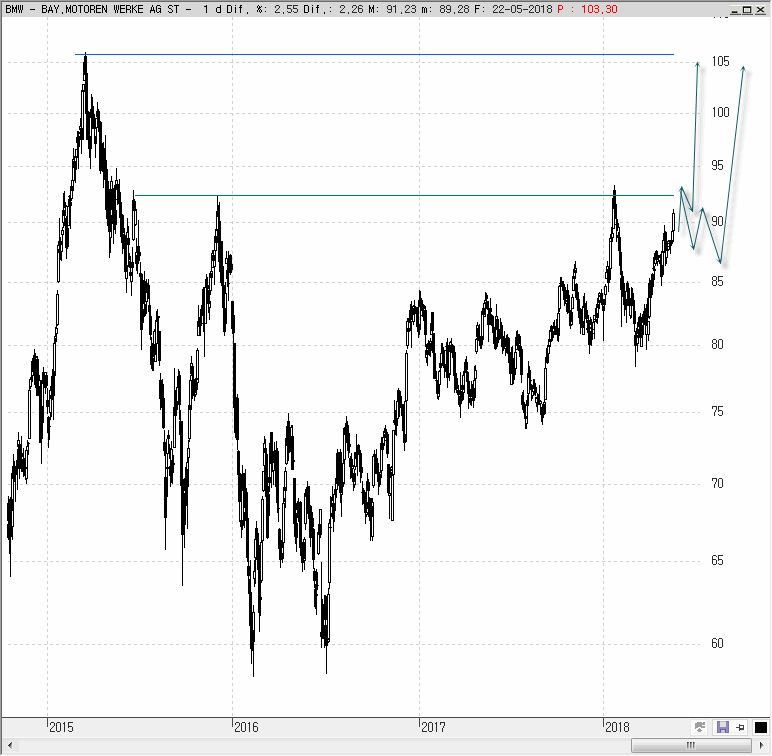Click the 60 price axis label
This screenshot has height=756, width=772.
click(x=717, y=643)
